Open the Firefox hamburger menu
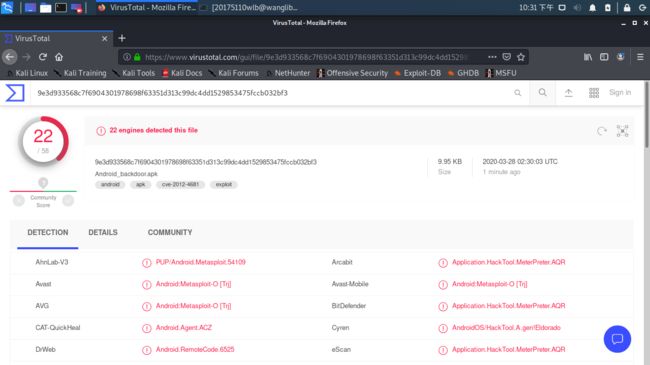This screenshot has height=365, width=650. point(640,57)
